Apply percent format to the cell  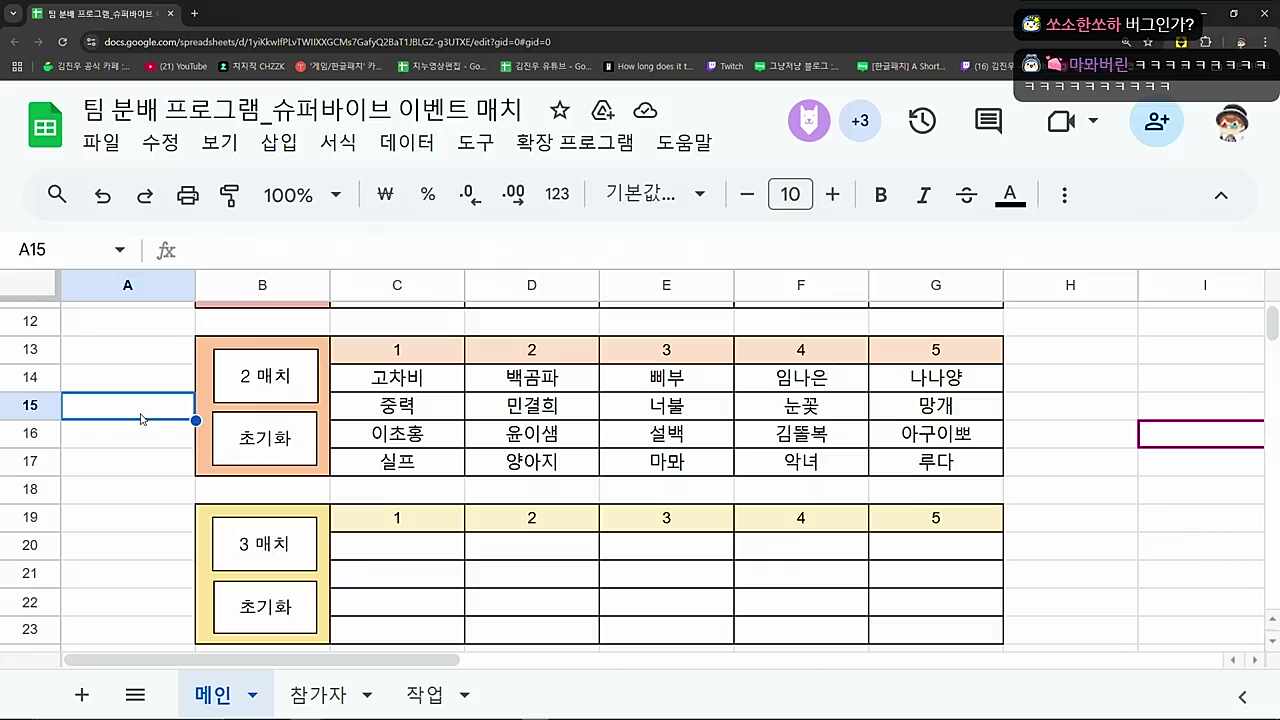(428, 195)
